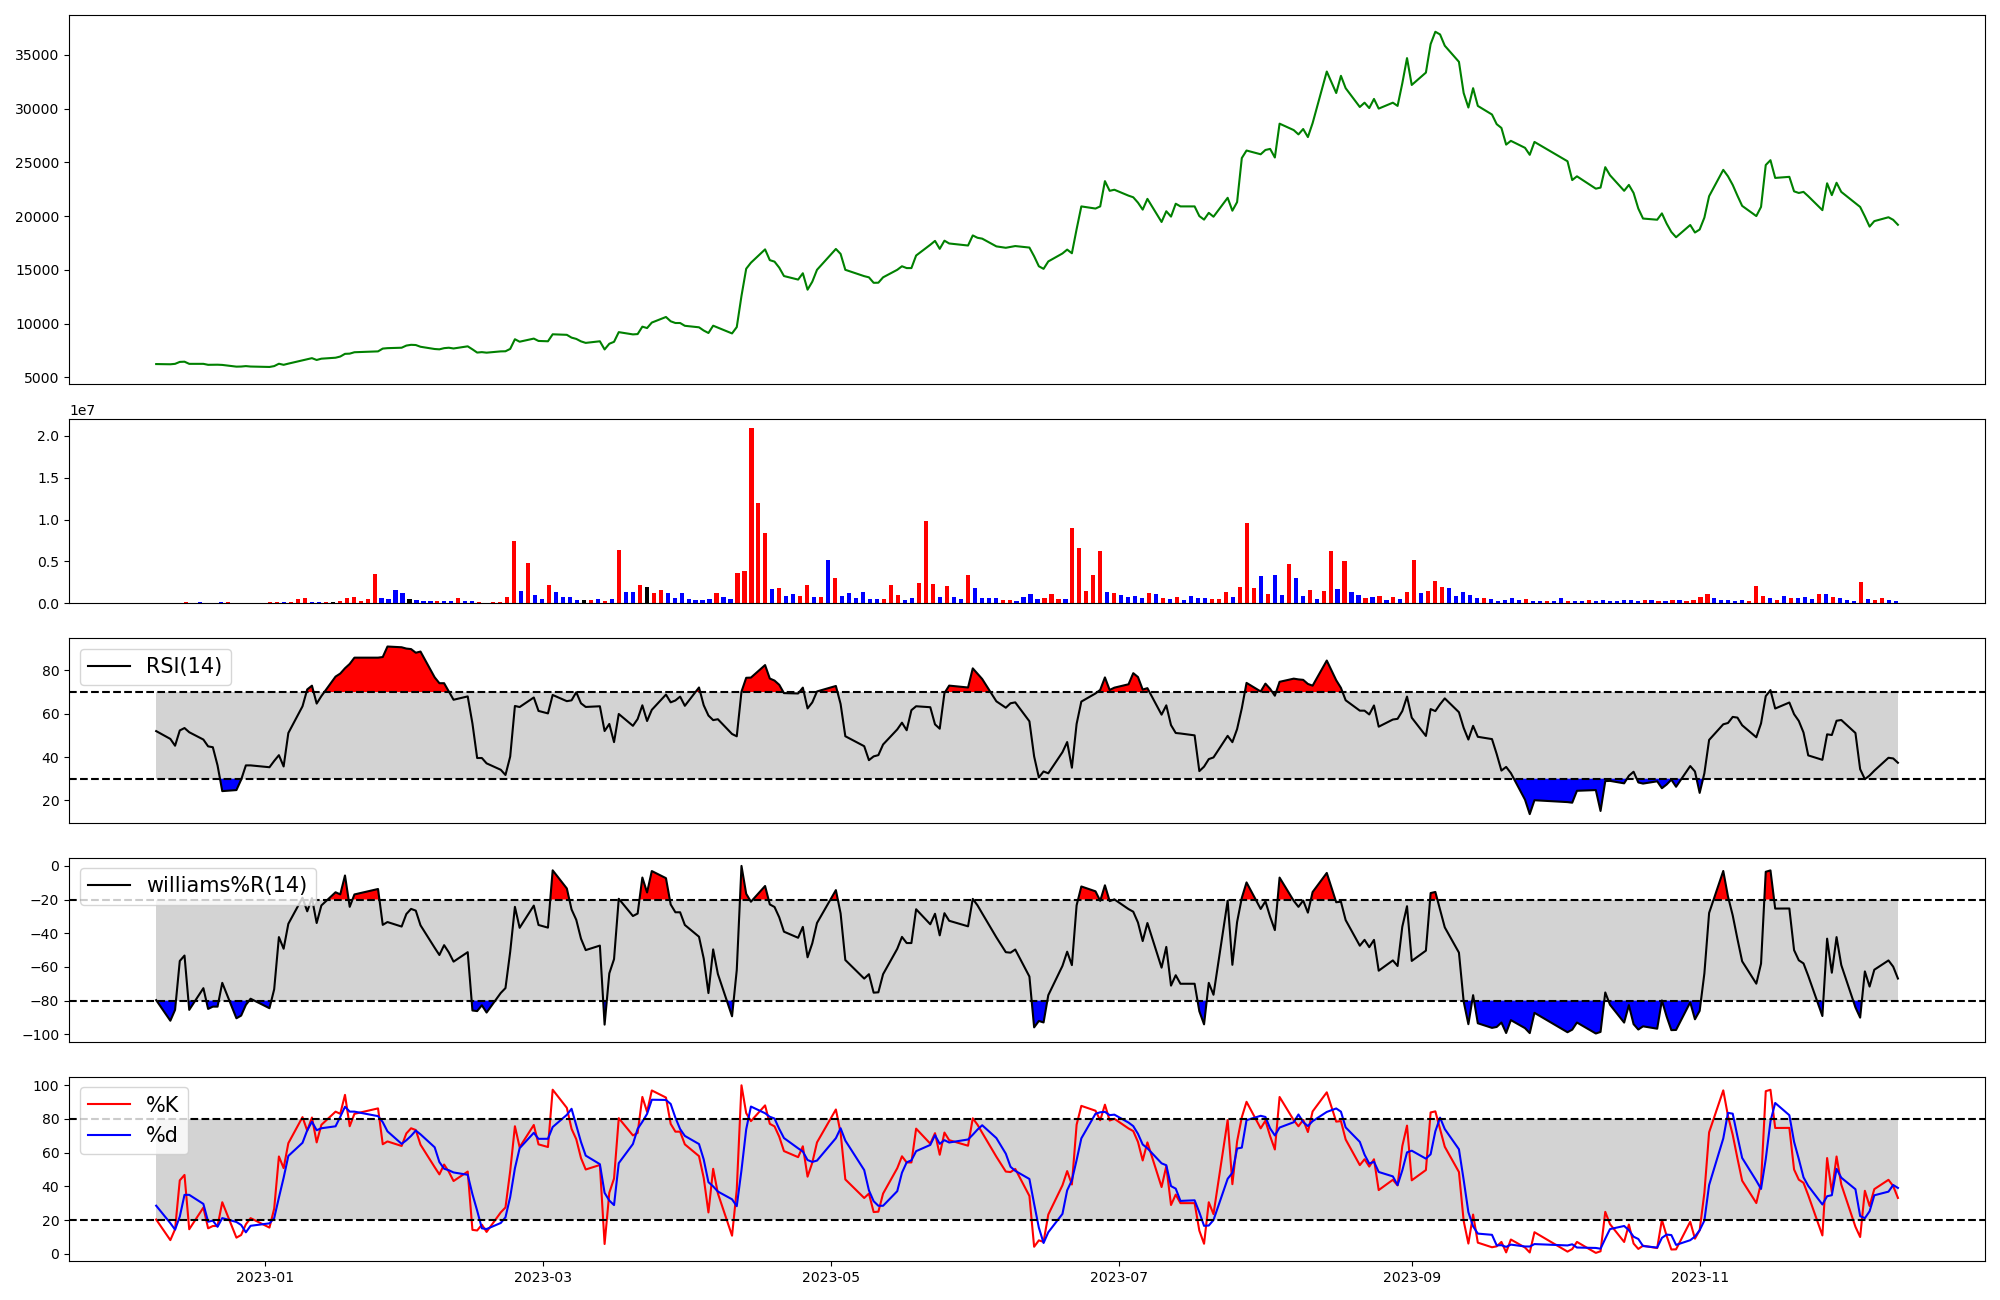
Task: Click the 2023-01 x-axis date label
Action: [x=265, y=1277]
